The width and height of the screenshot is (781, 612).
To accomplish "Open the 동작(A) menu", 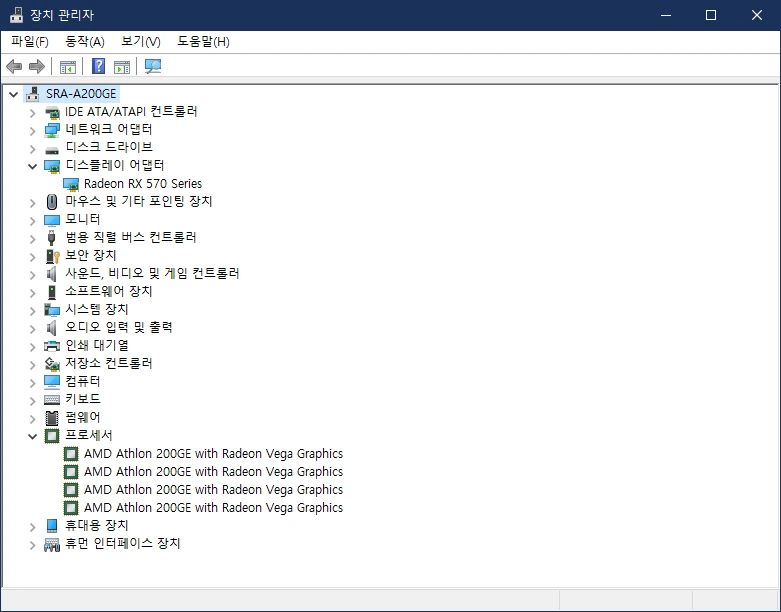I will pos(85,42).
